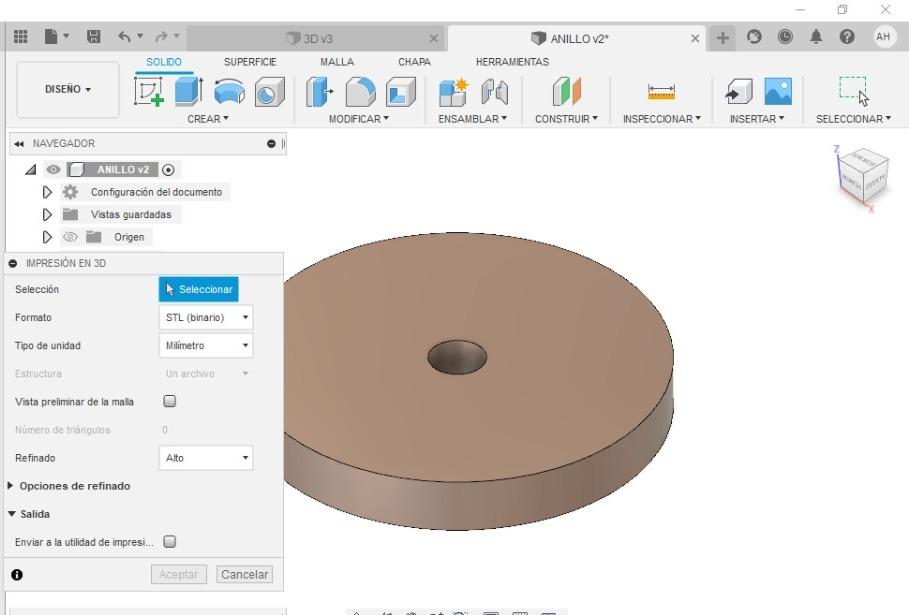Click the Cancelar button

click(244, 574)
